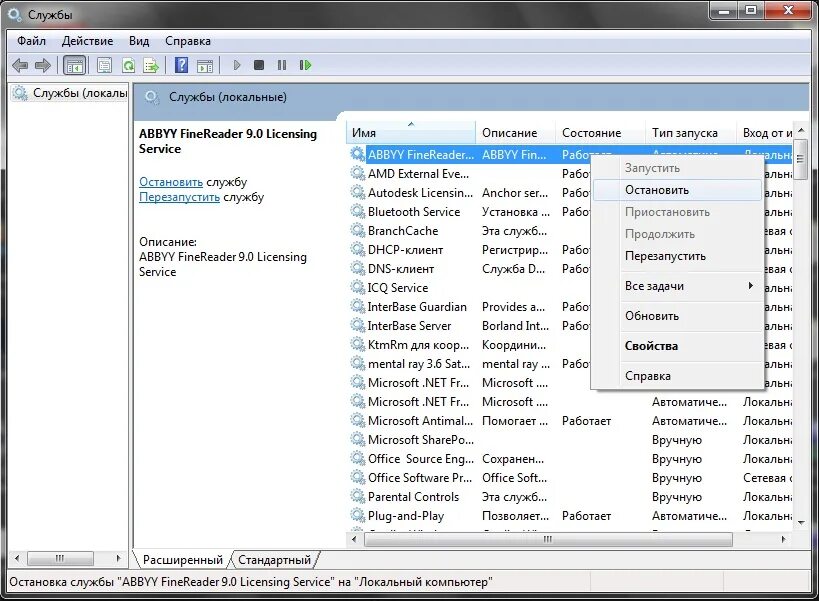Open the Справка menu in menu bar
819x601 pixels.
click(x=188, y=41)
